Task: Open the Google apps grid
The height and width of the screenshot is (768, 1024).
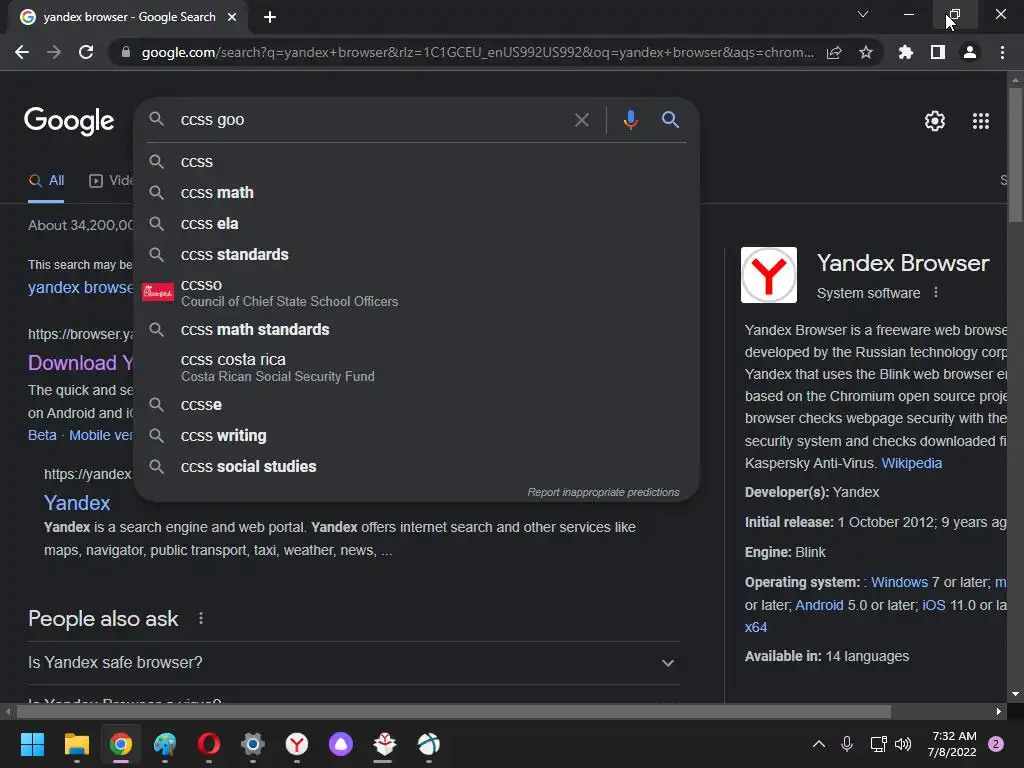Action: click(x=980, y=121)
